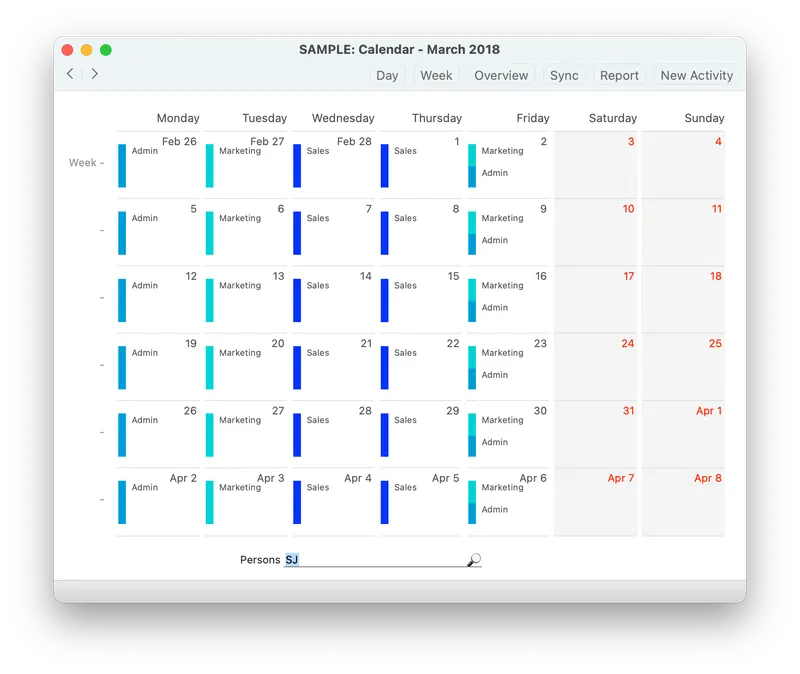This screenshot has width=800, height=674.
Task: Go to previous month with back arrow
Action: [x=70, y=73]
